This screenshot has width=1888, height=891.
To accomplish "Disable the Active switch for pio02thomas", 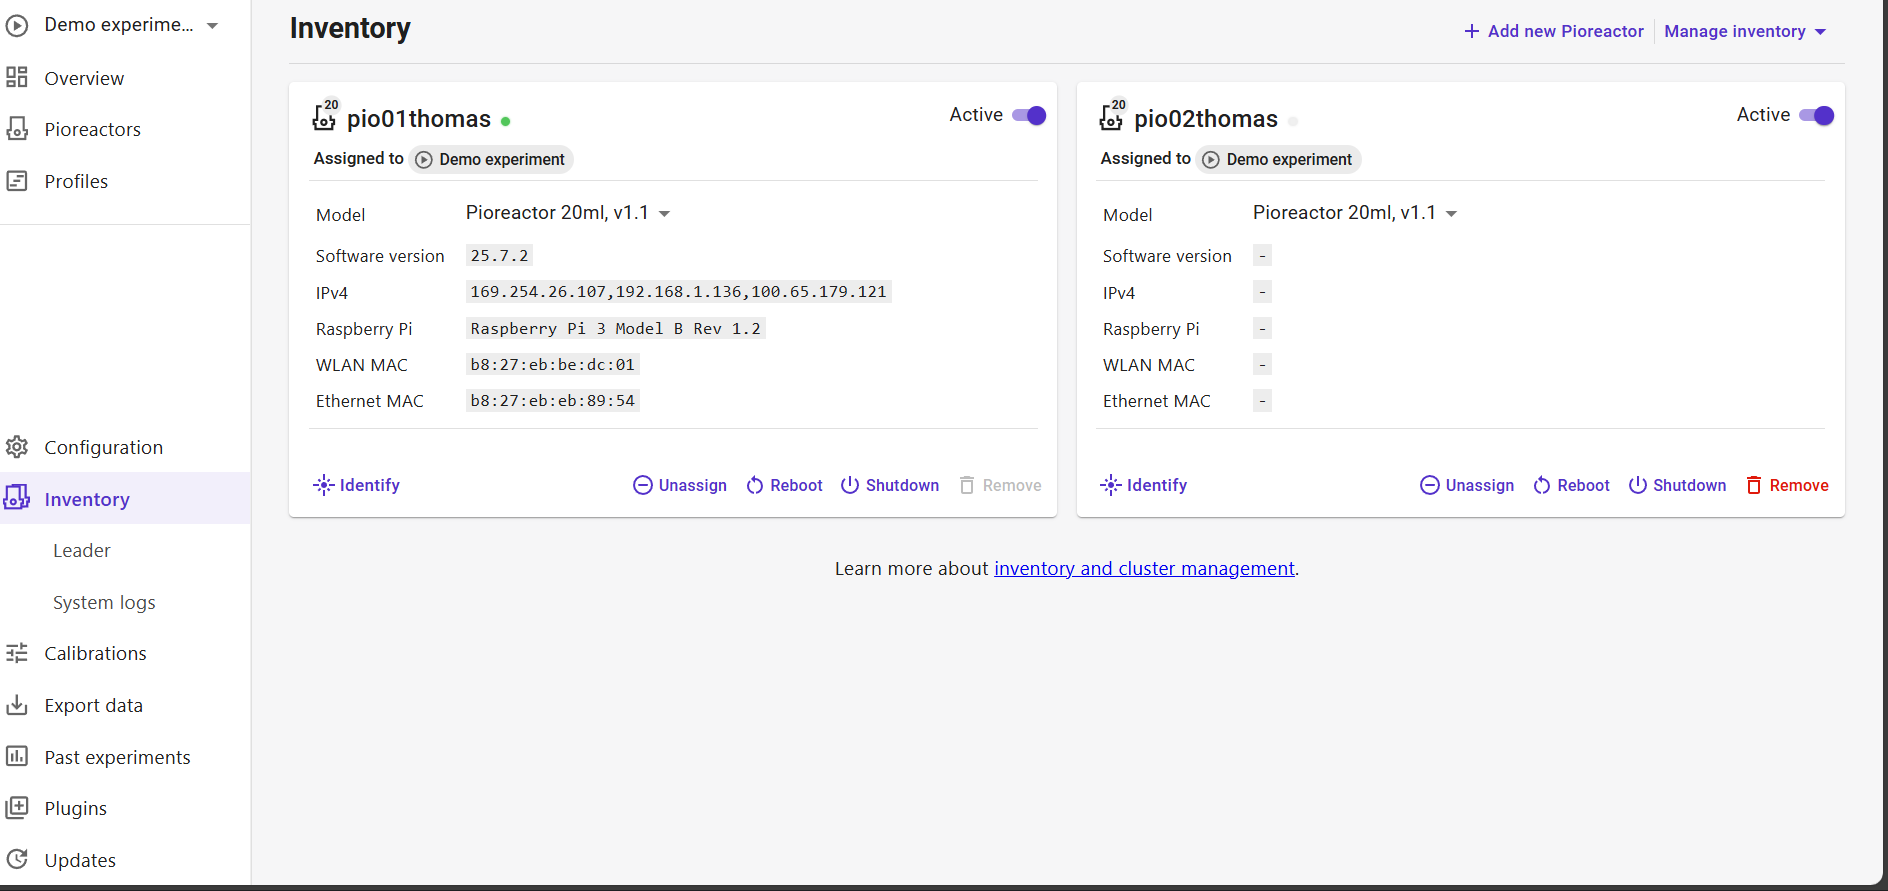I will (1816, 115).
